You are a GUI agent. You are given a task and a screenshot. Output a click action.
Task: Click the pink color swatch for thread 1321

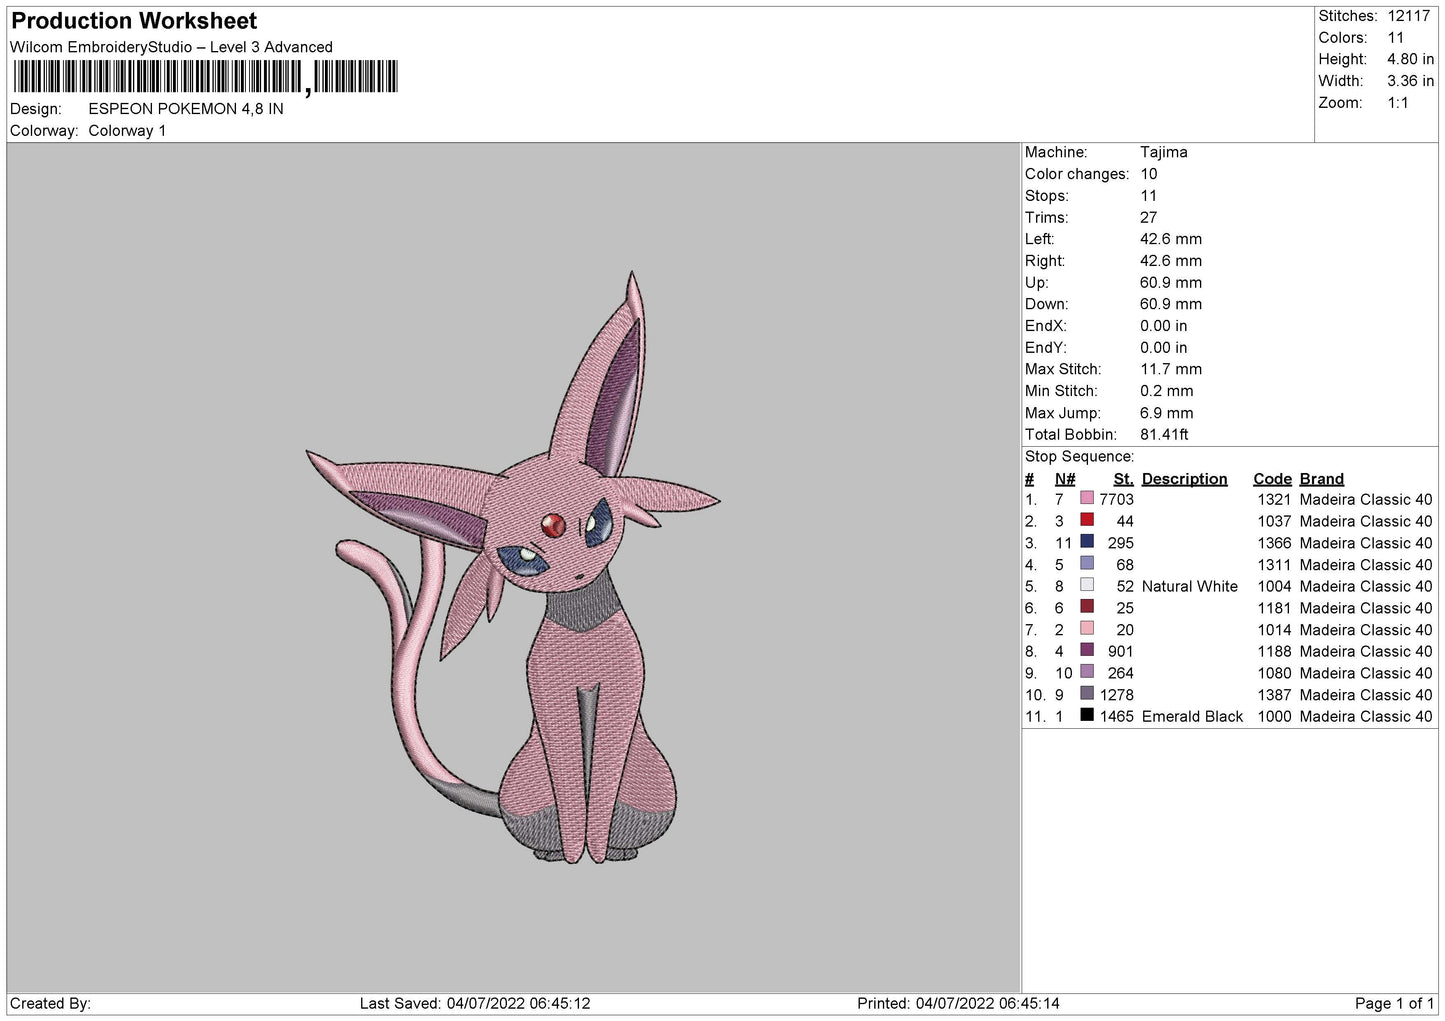point(1087,498)
